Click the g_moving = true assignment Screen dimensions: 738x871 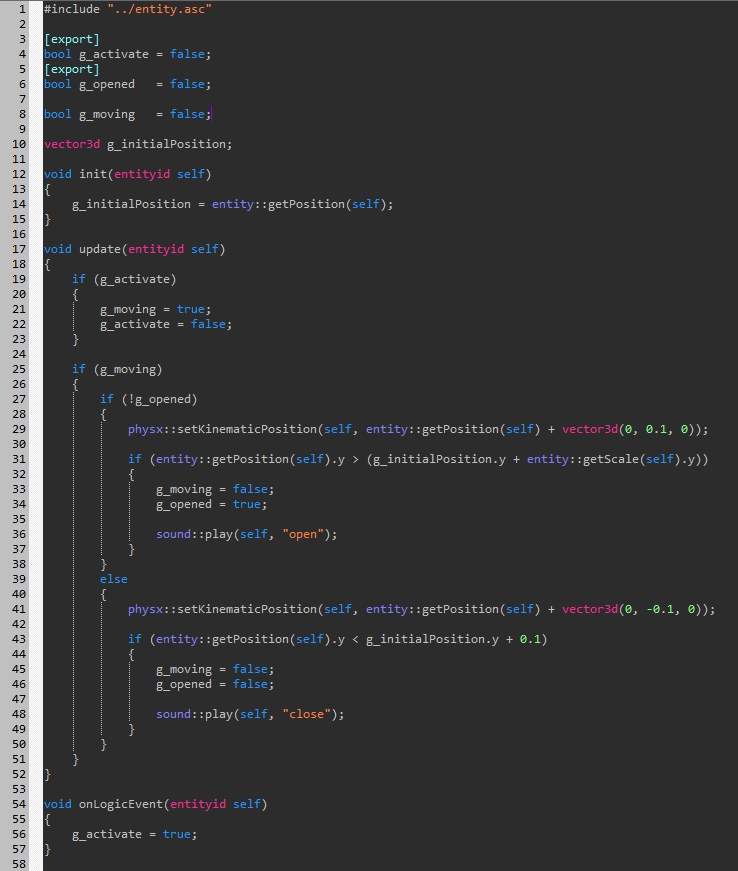(x=155, y=309)
